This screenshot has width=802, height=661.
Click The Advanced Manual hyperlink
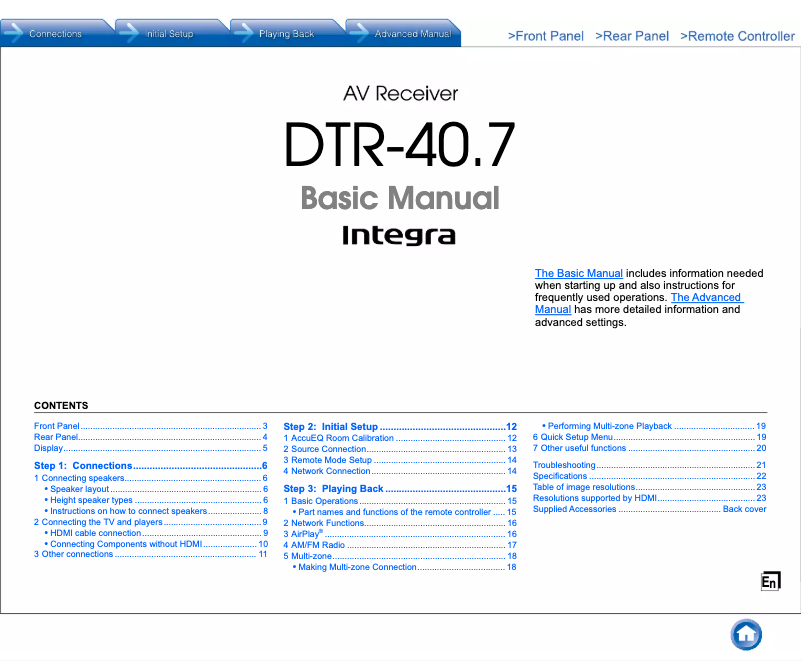(x=706, y=297)
